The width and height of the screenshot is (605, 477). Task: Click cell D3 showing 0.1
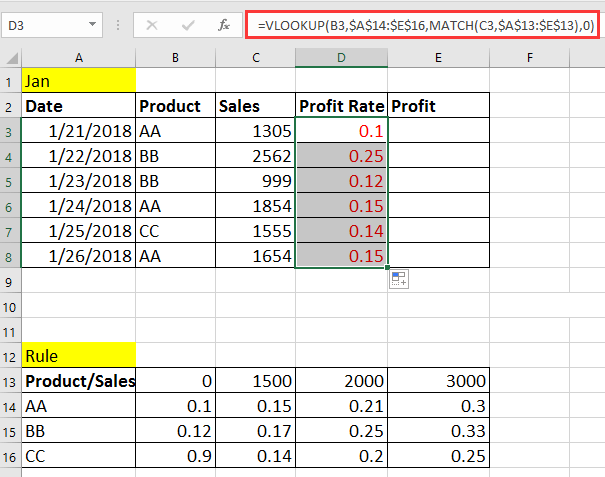341,130
